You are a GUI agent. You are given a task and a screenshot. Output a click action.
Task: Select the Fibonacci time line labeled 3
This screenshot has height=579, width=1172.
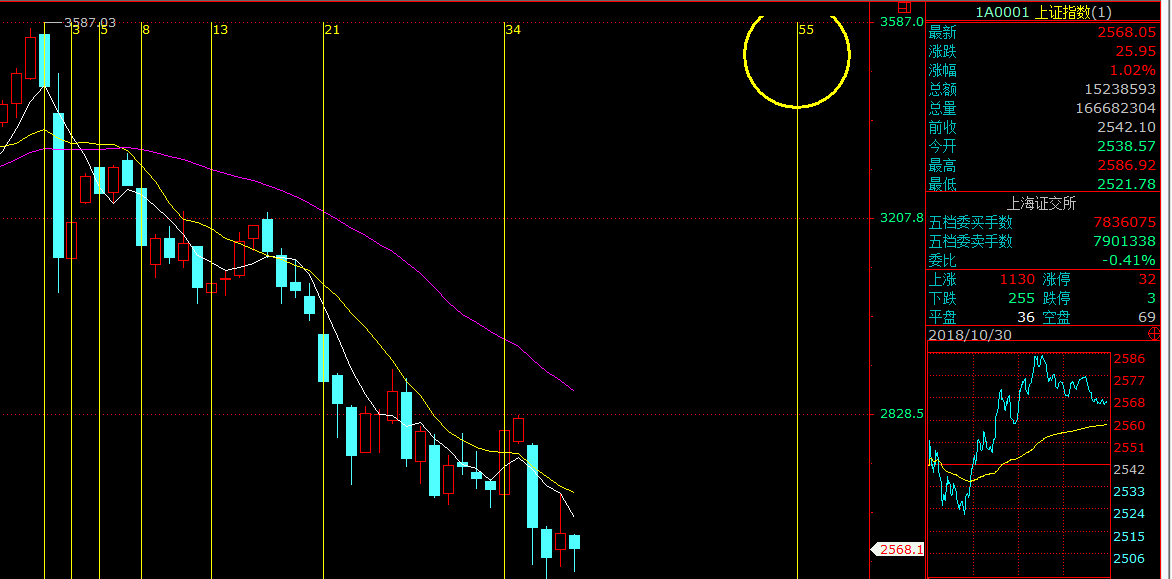coord(71,299)
